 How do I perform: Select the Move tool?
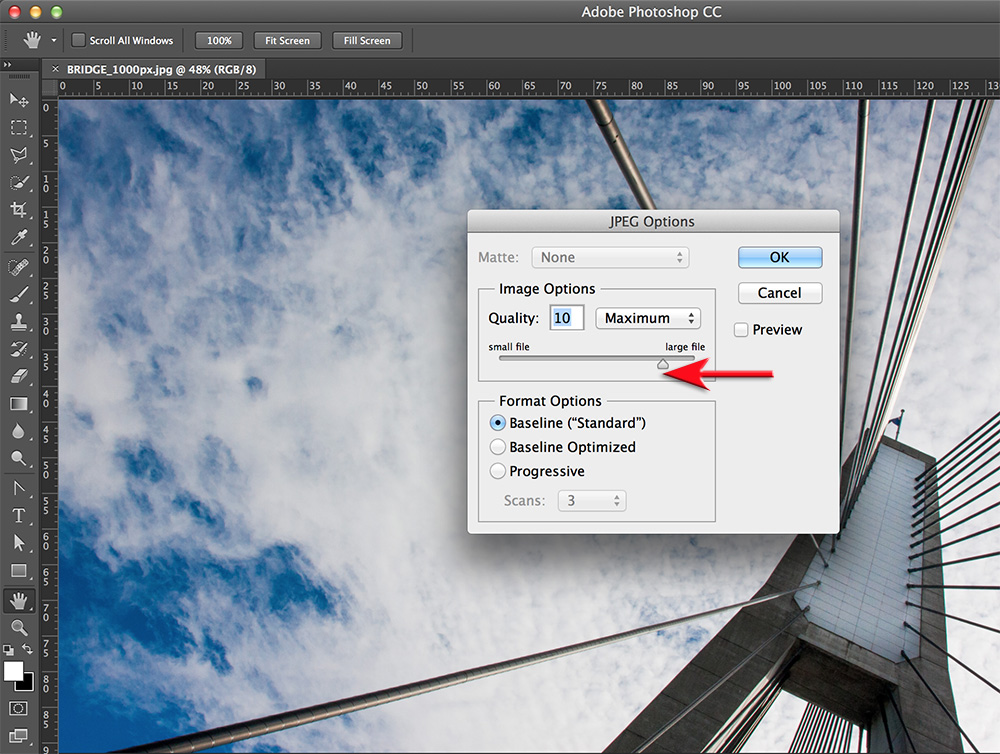[20, 100]
